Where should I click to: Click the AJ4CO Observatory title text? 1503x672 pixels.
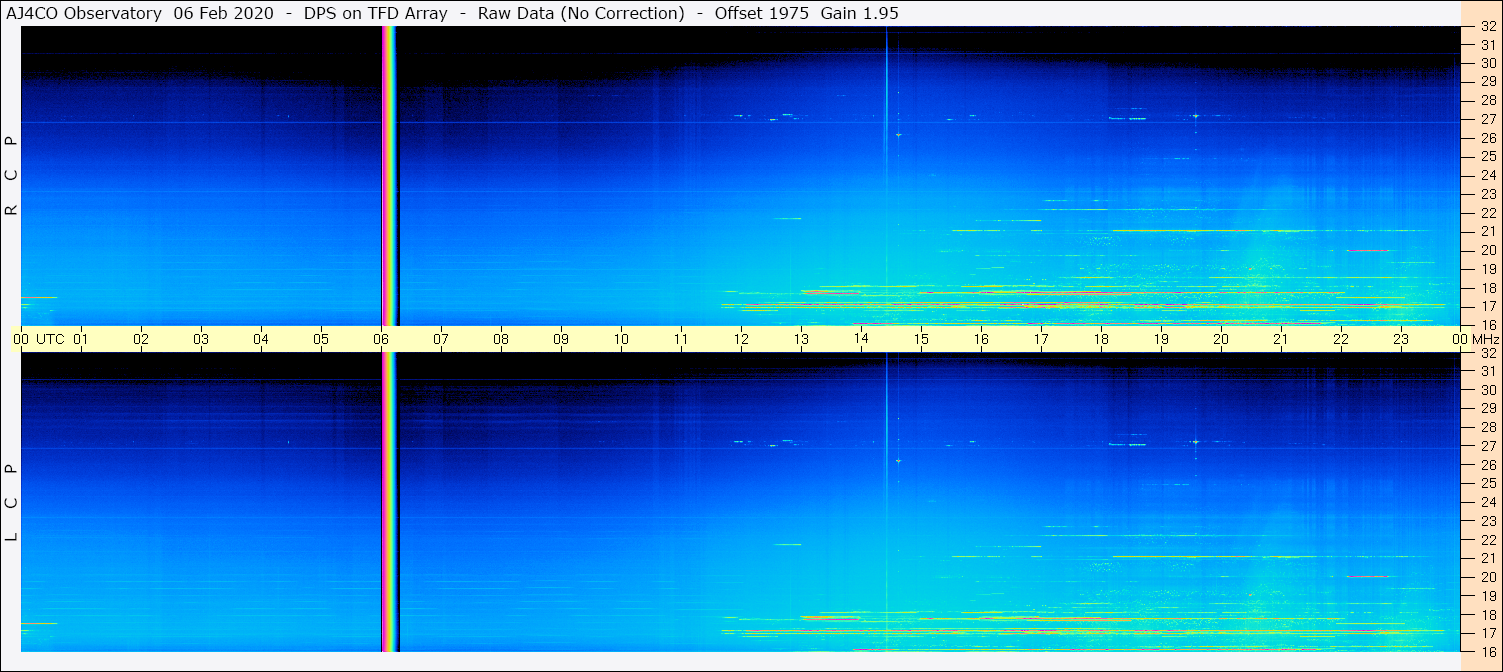coord(90,13)
